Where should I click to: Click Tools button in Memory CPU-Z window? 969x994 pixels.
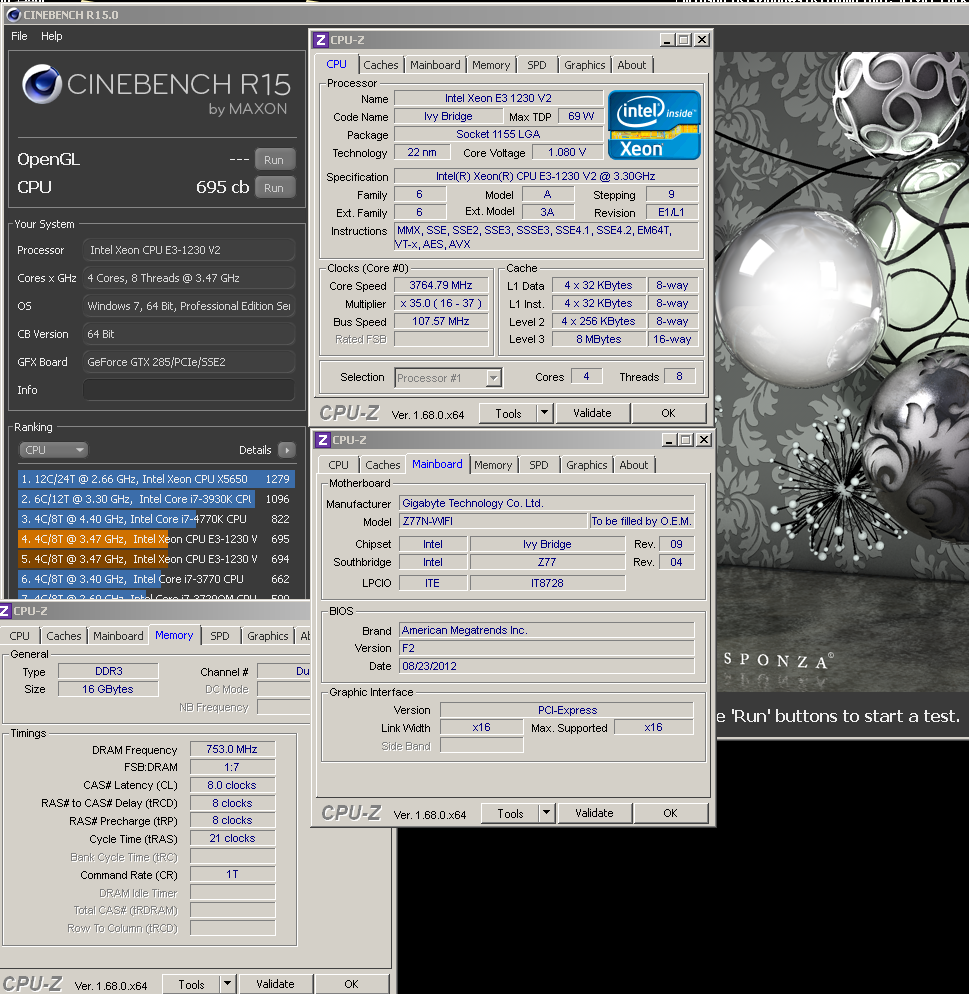[191, 984]
